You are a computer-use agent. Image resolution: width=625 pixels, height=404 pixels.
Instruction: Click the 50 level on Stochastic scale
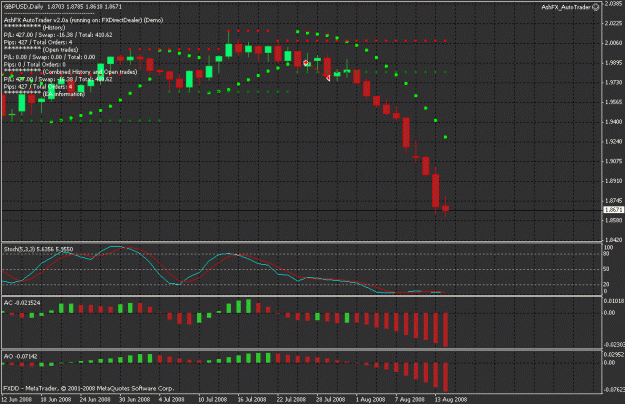click(606, 269)
